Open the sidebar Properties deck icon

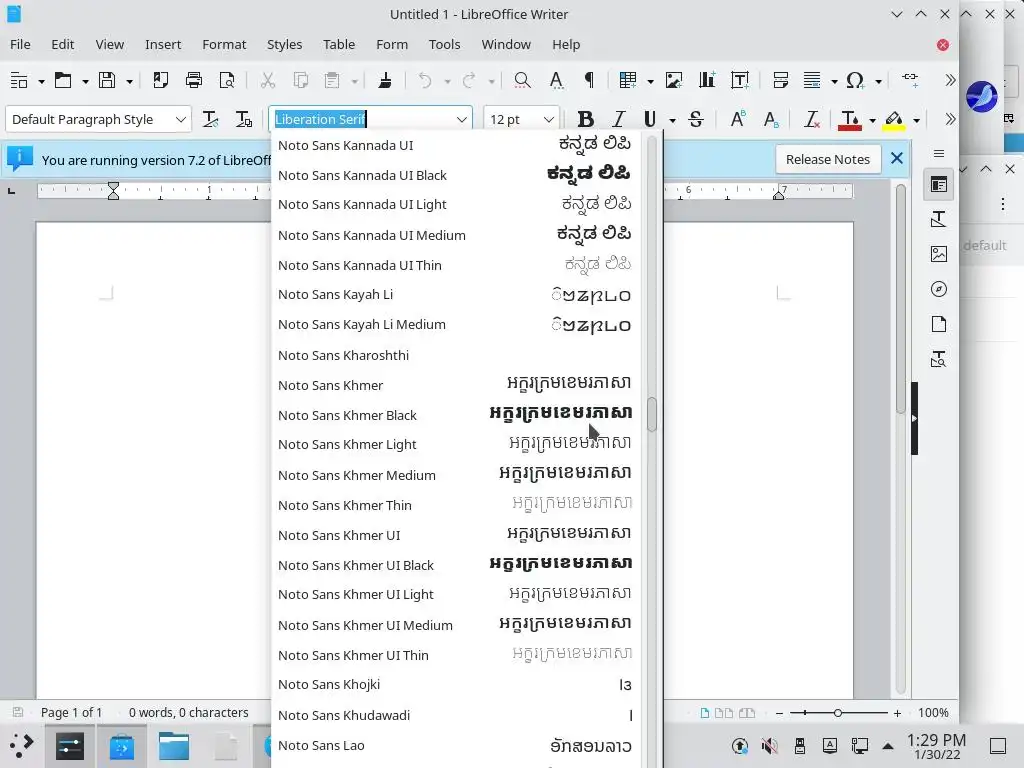click(x=938, y=184)
